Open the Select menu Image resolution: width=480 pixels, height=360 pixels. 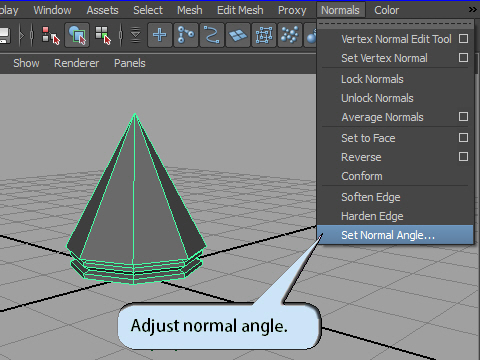[148, 10]
